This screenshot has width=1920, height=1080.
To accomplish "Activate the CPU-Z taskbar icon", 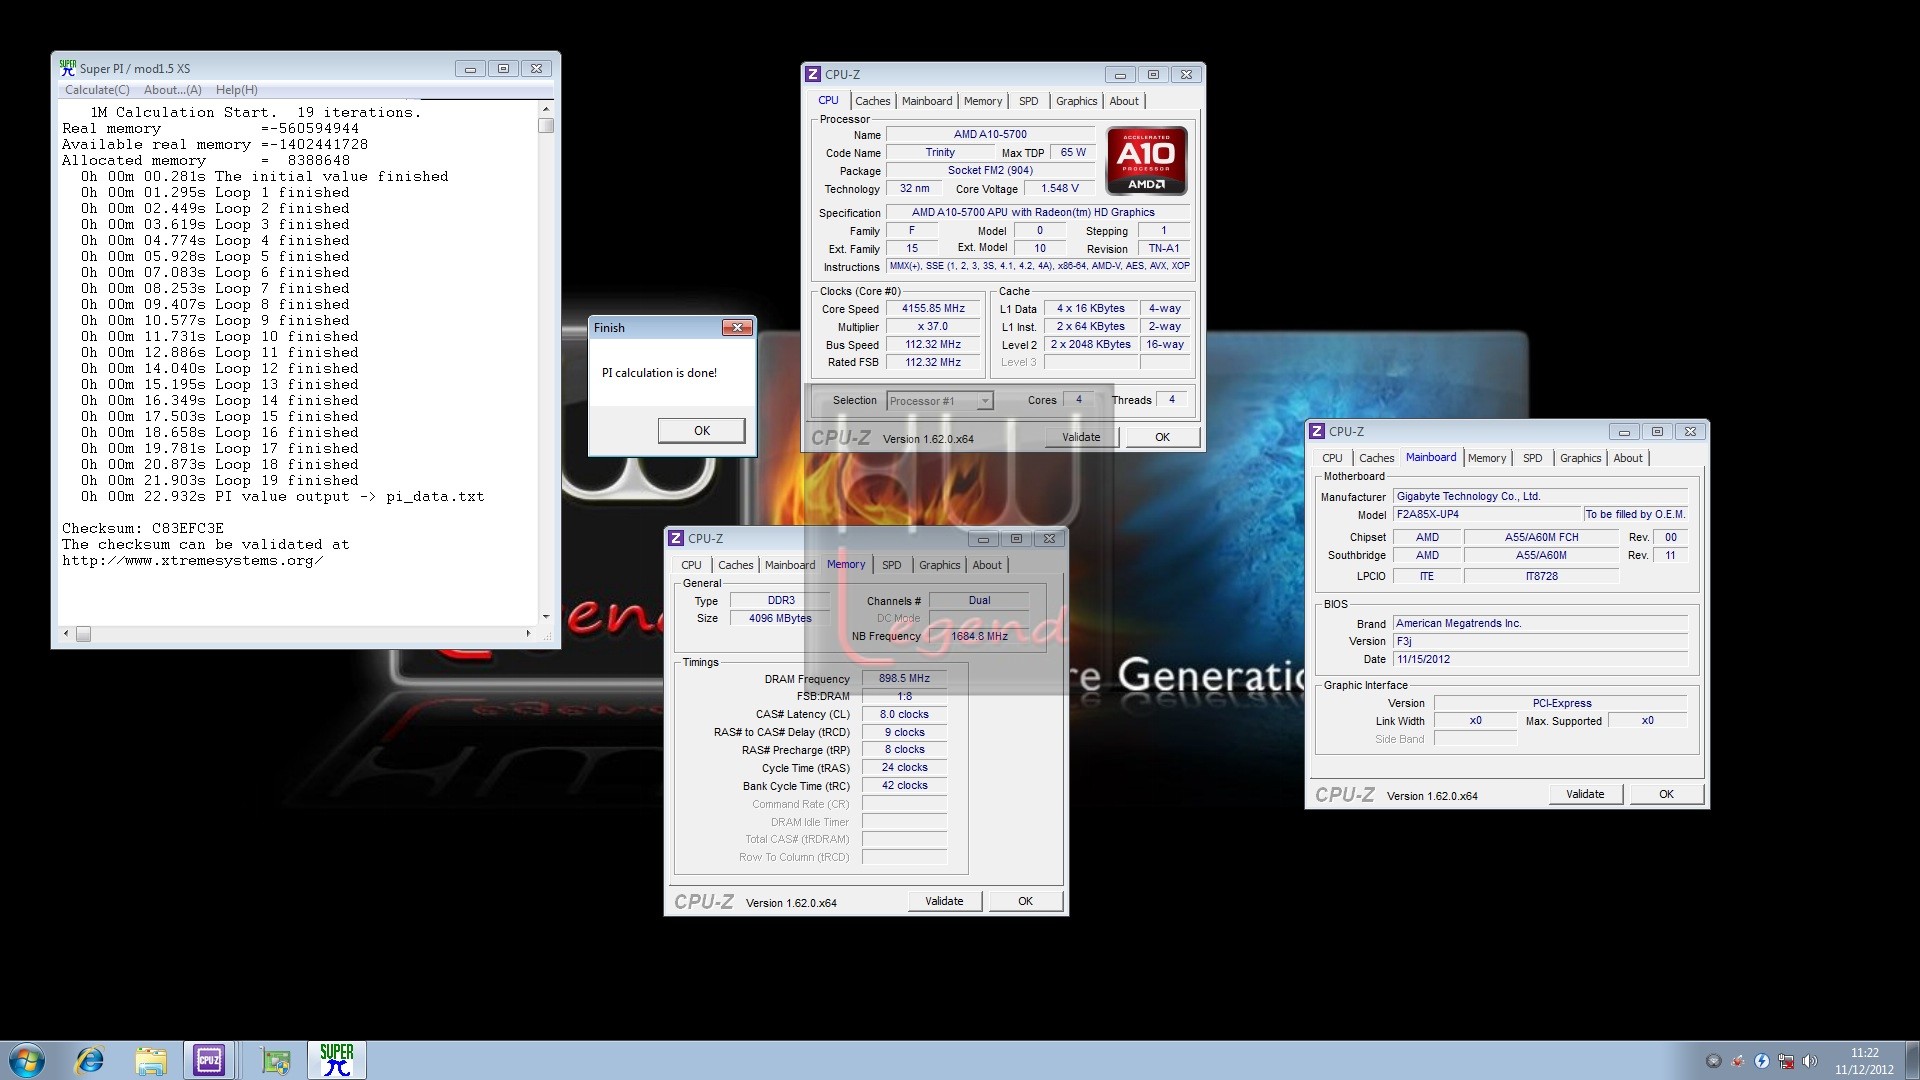I will [209, 1060].
